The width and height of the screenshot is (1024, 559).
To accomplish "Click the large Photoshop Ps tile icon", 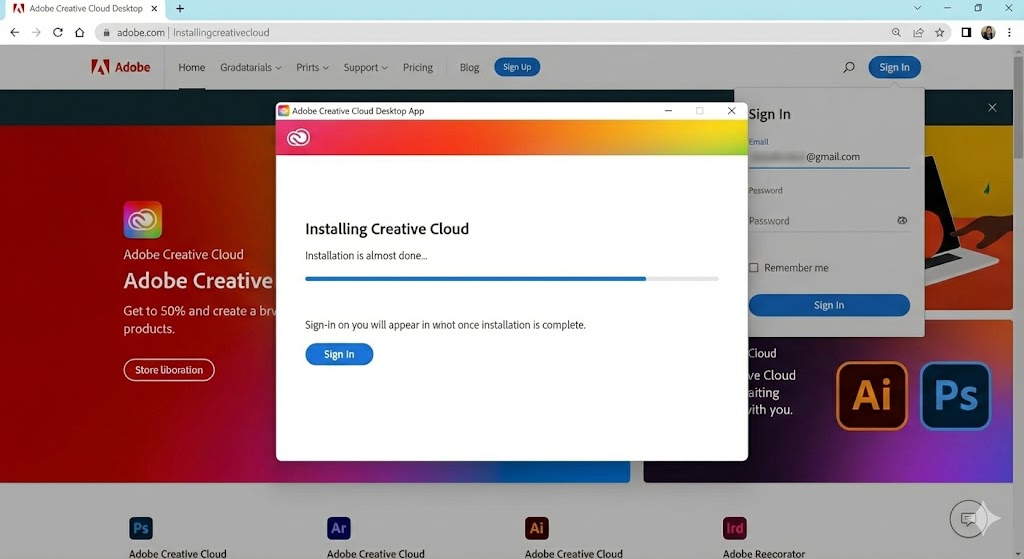I will tap(955, 396).
